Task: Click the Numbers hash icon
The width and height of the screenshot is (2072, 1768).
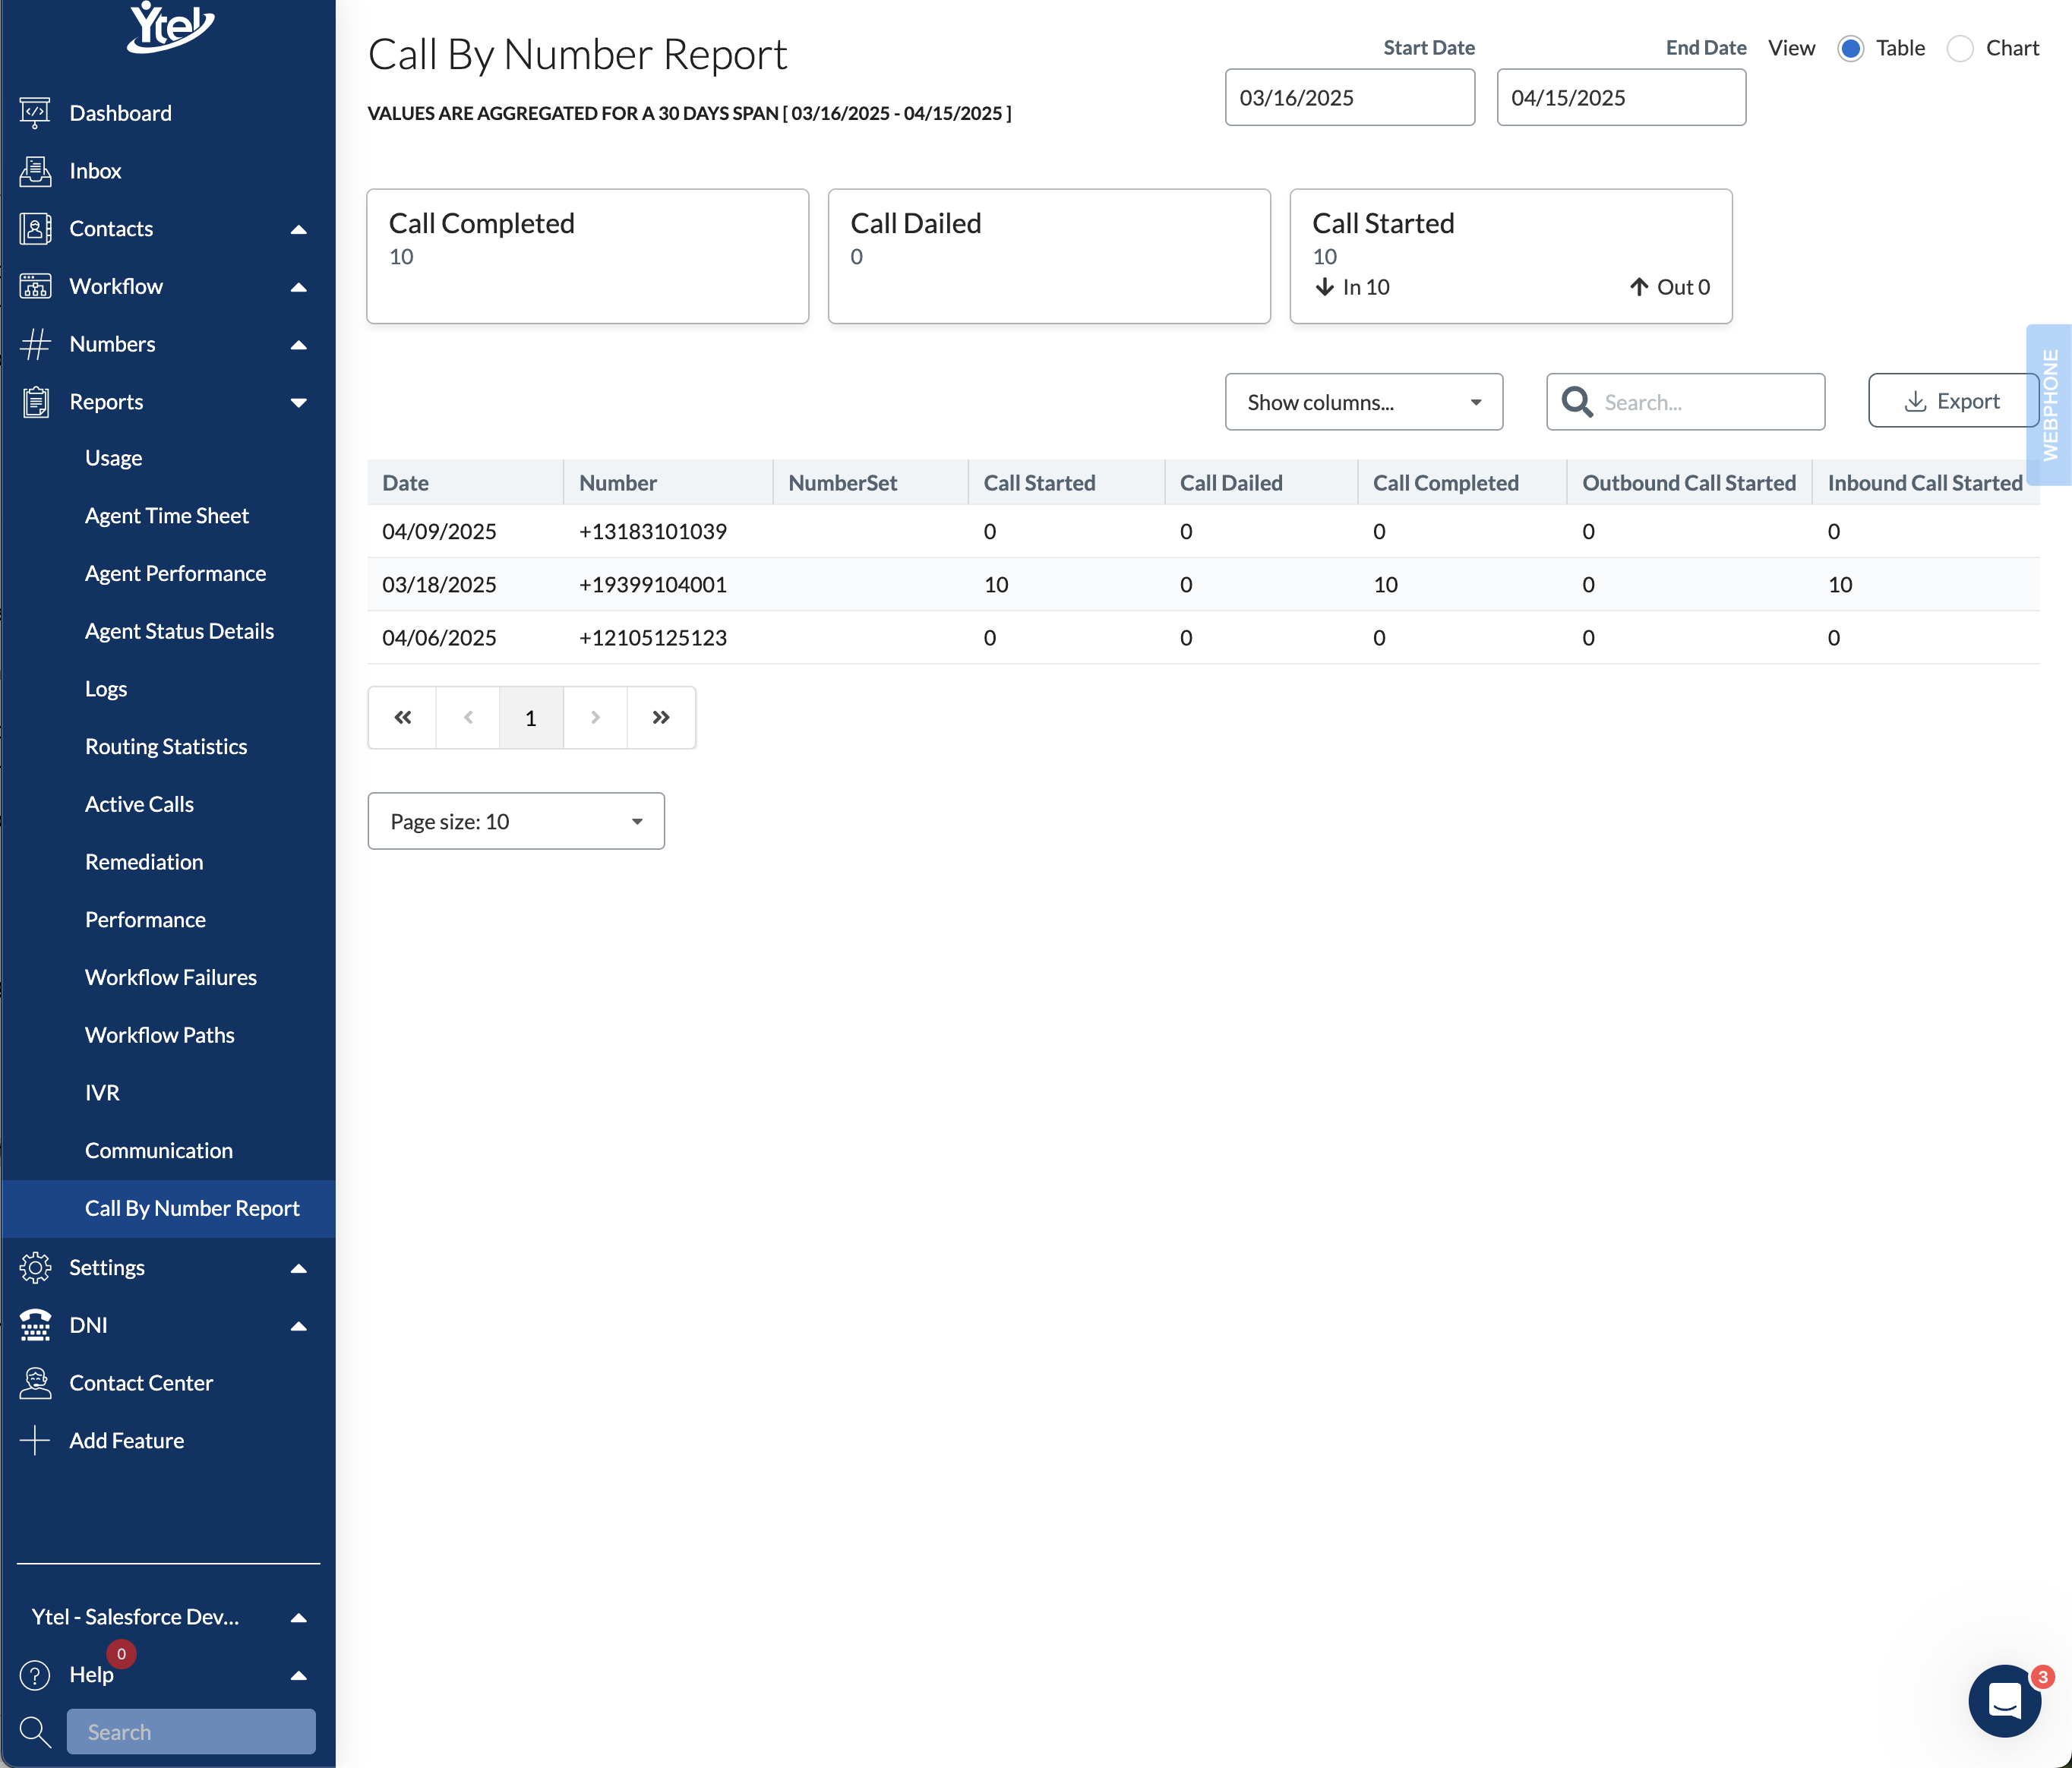Action: point(35,344)
